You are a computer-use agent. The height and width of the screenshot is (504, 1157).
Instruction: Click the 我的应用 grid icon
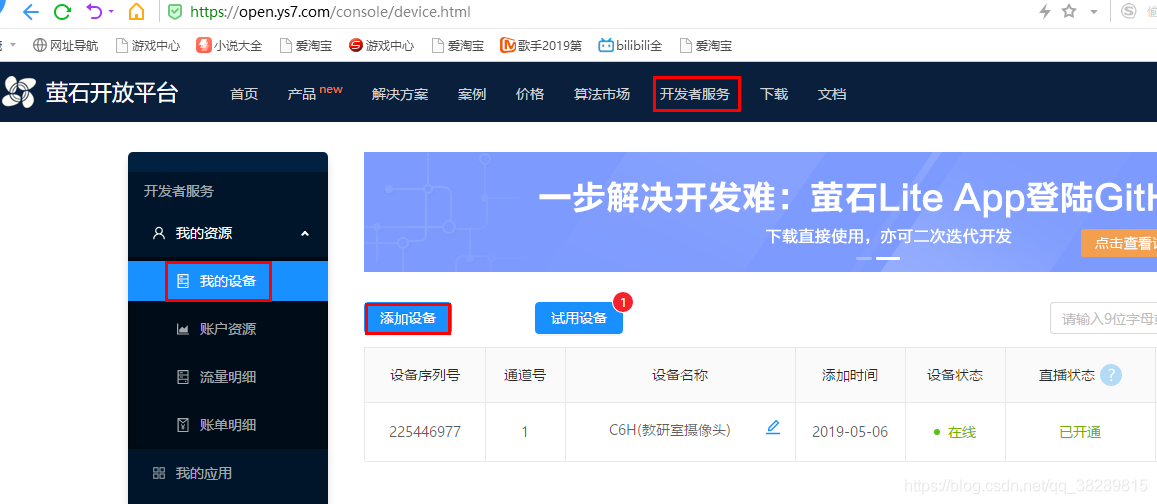click(159, 473)
